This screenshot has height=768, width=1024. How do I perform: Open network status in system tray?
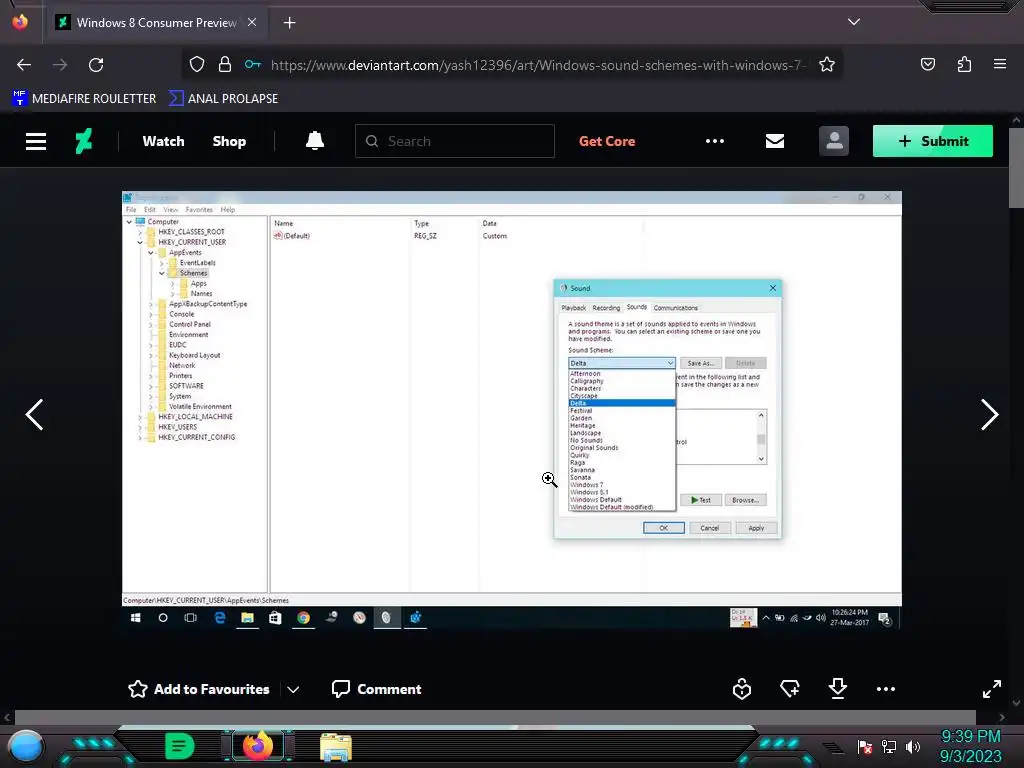[x=889, y=746]
